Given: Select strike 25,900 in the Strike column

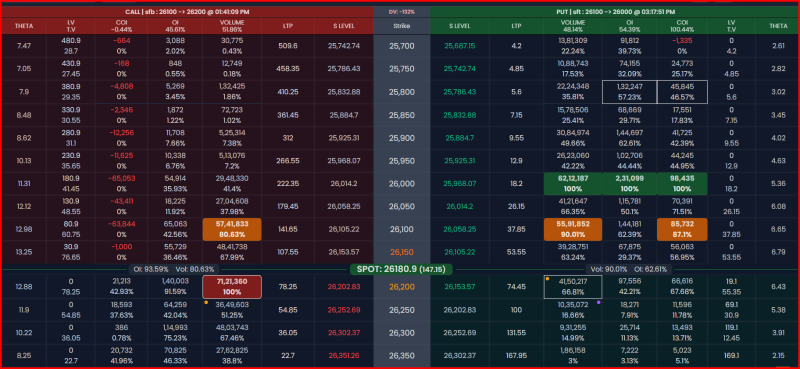Looking at the screenshot, I should (x=402, y=138).
